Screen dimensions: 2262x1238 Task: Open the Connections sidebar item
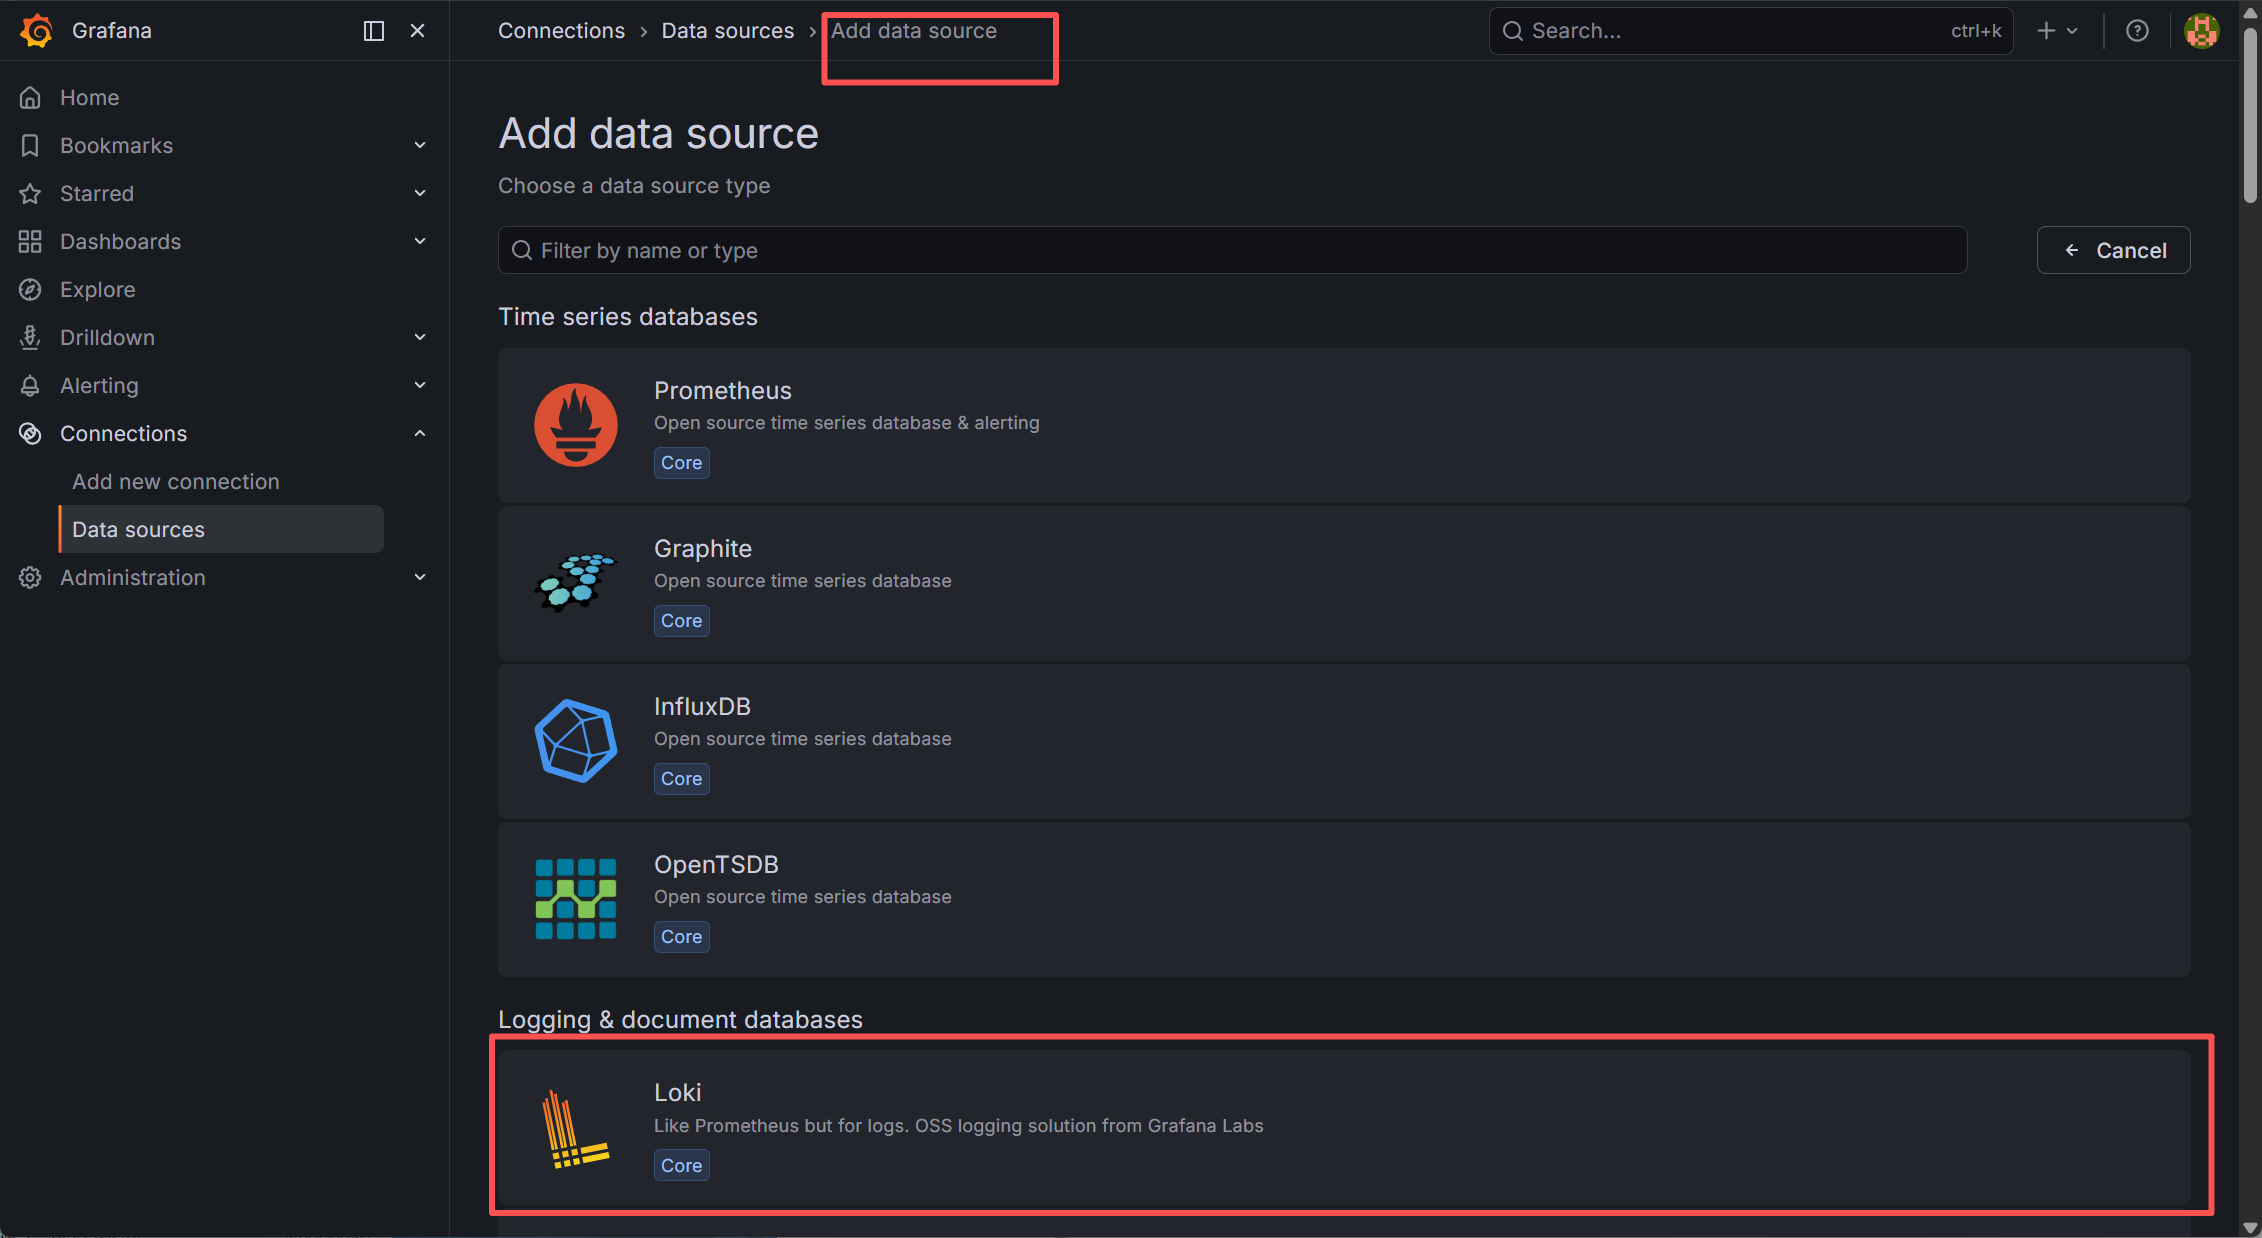(x=123, y=433)
